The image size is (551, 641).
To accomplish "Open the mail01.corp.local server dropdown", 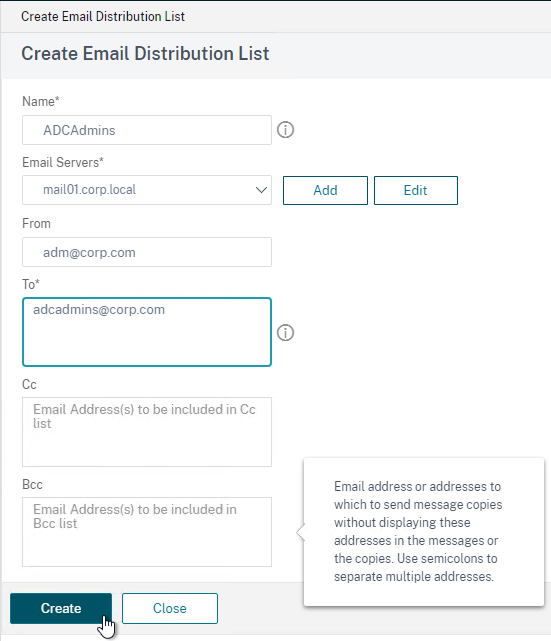I will [147, 190].
